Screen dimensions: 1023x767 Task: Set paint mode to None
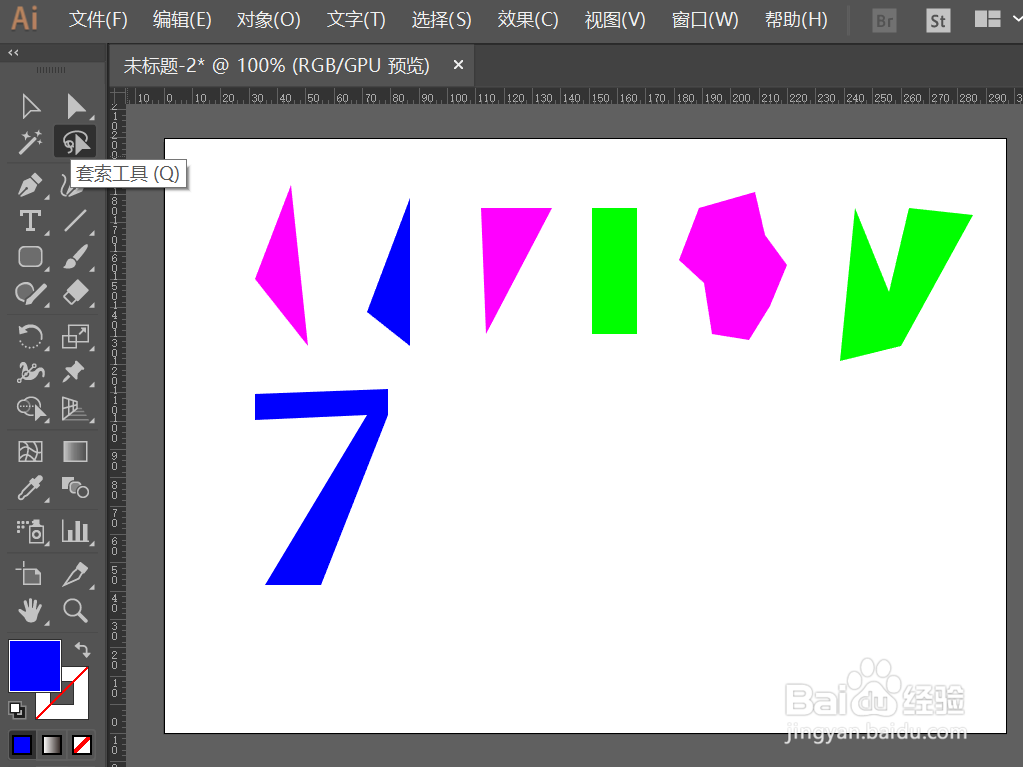[82, 745]
